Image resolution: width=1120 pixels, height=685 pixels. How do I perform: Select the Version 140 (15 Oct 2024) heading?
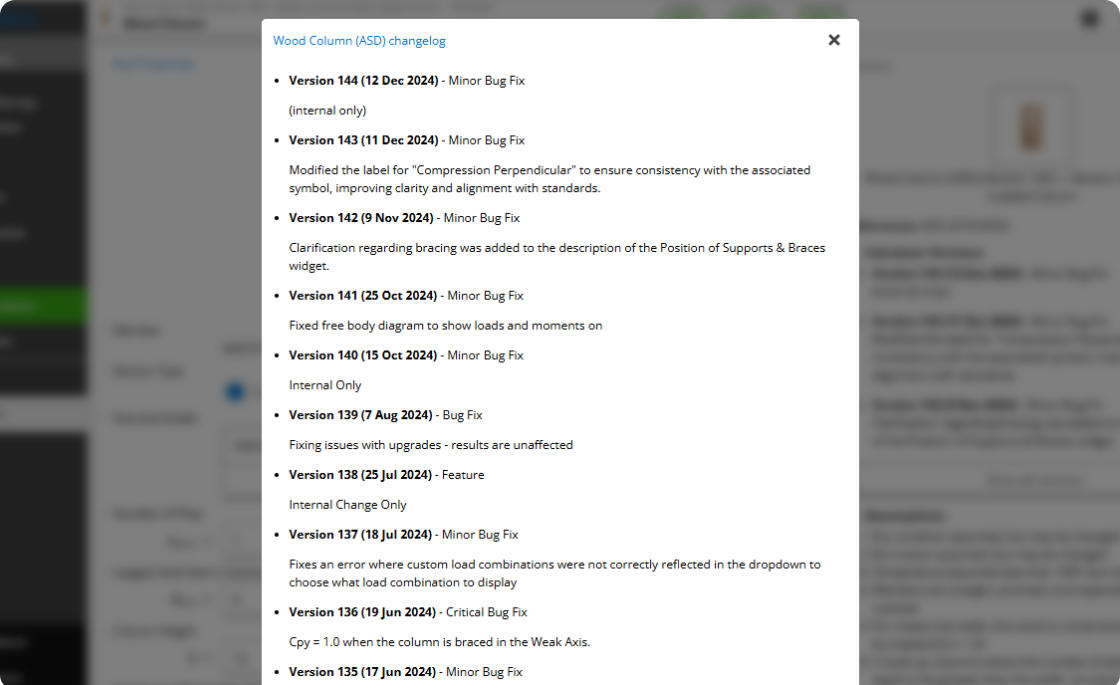coord(406,355)
